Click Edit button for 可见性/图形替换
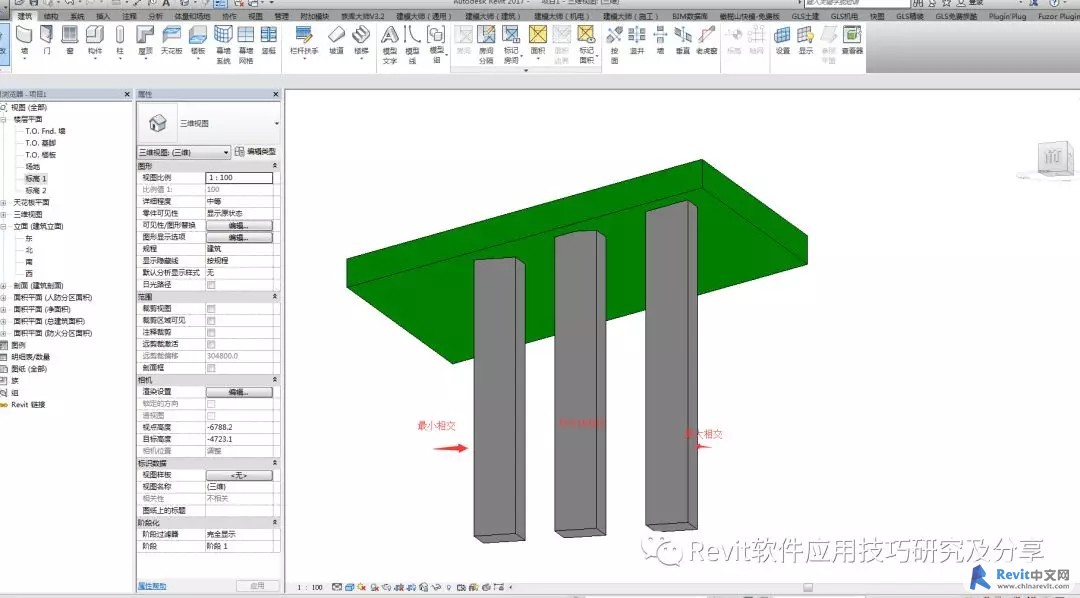This screenshot has height=598, width=1080. (239, 225)
